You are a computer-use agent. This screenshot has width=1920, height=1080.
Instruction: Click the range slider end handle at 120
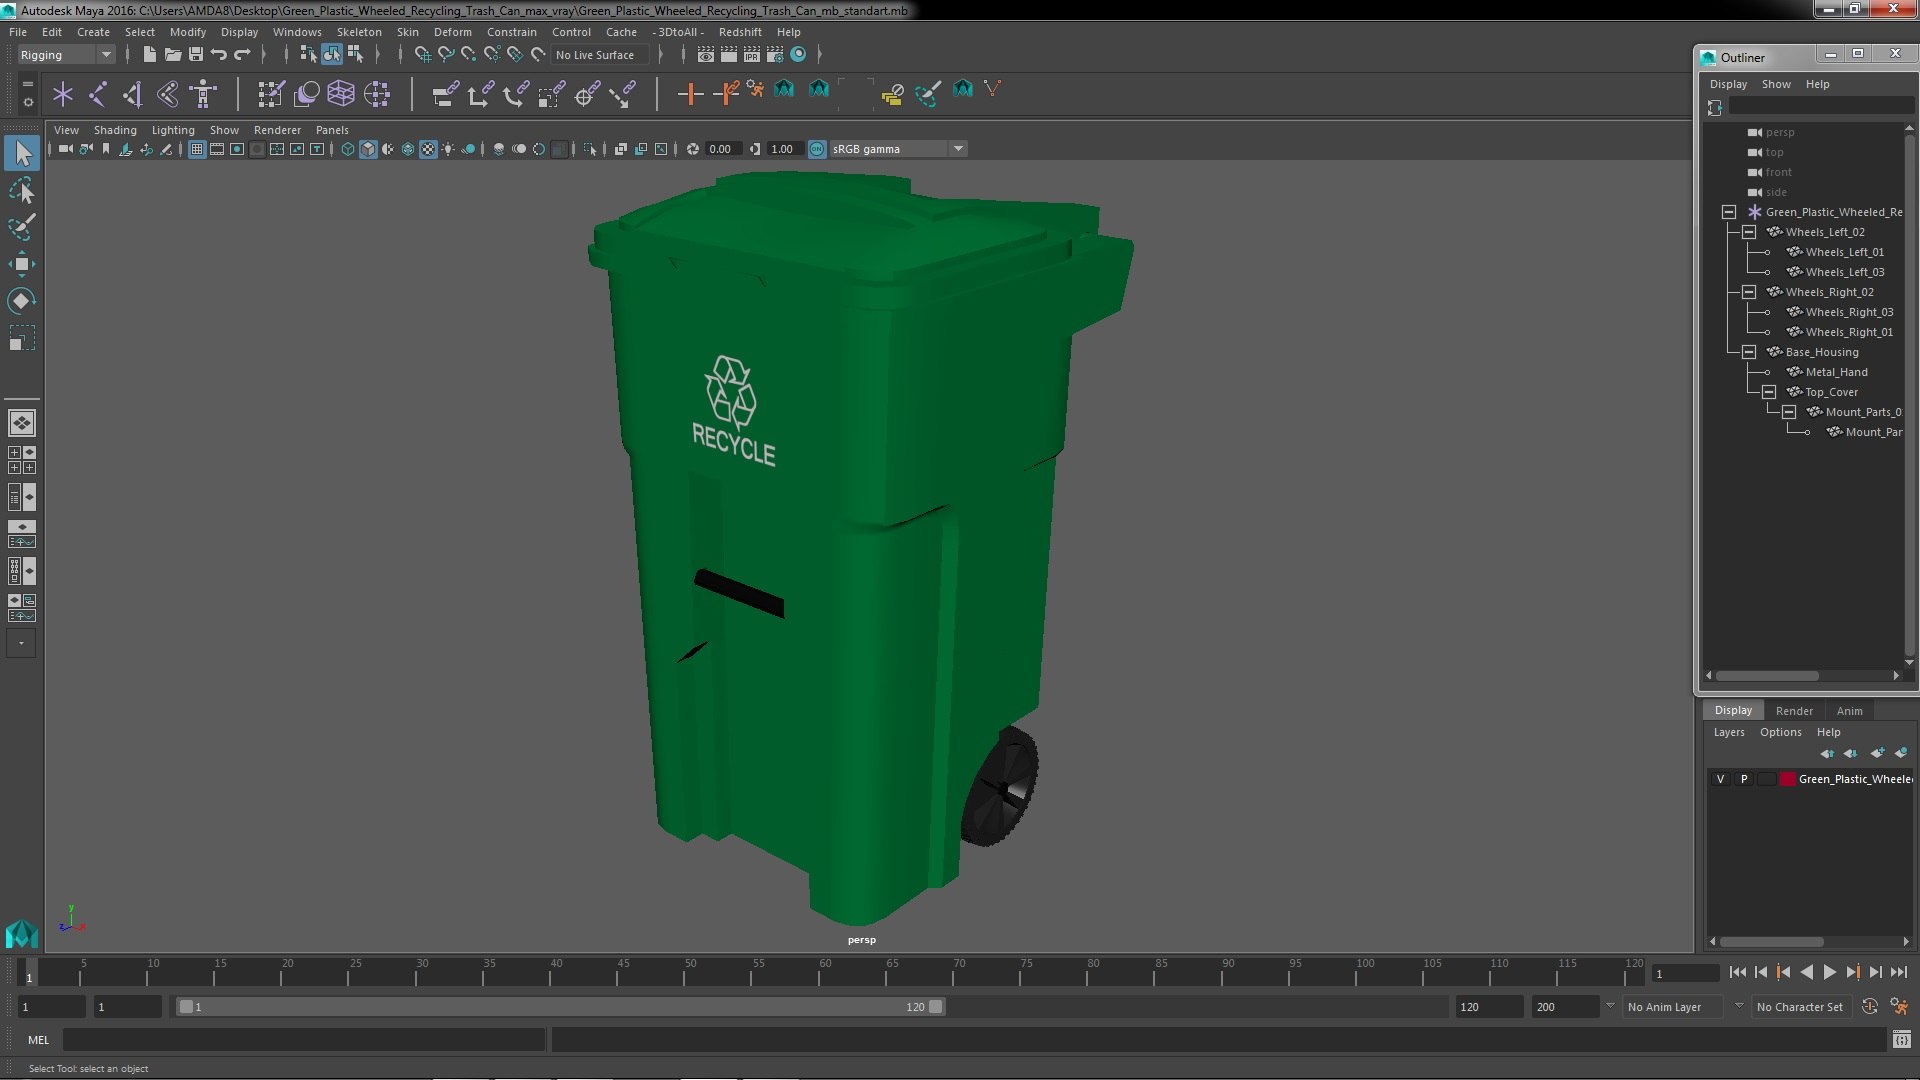click(x=935, y=1007)
